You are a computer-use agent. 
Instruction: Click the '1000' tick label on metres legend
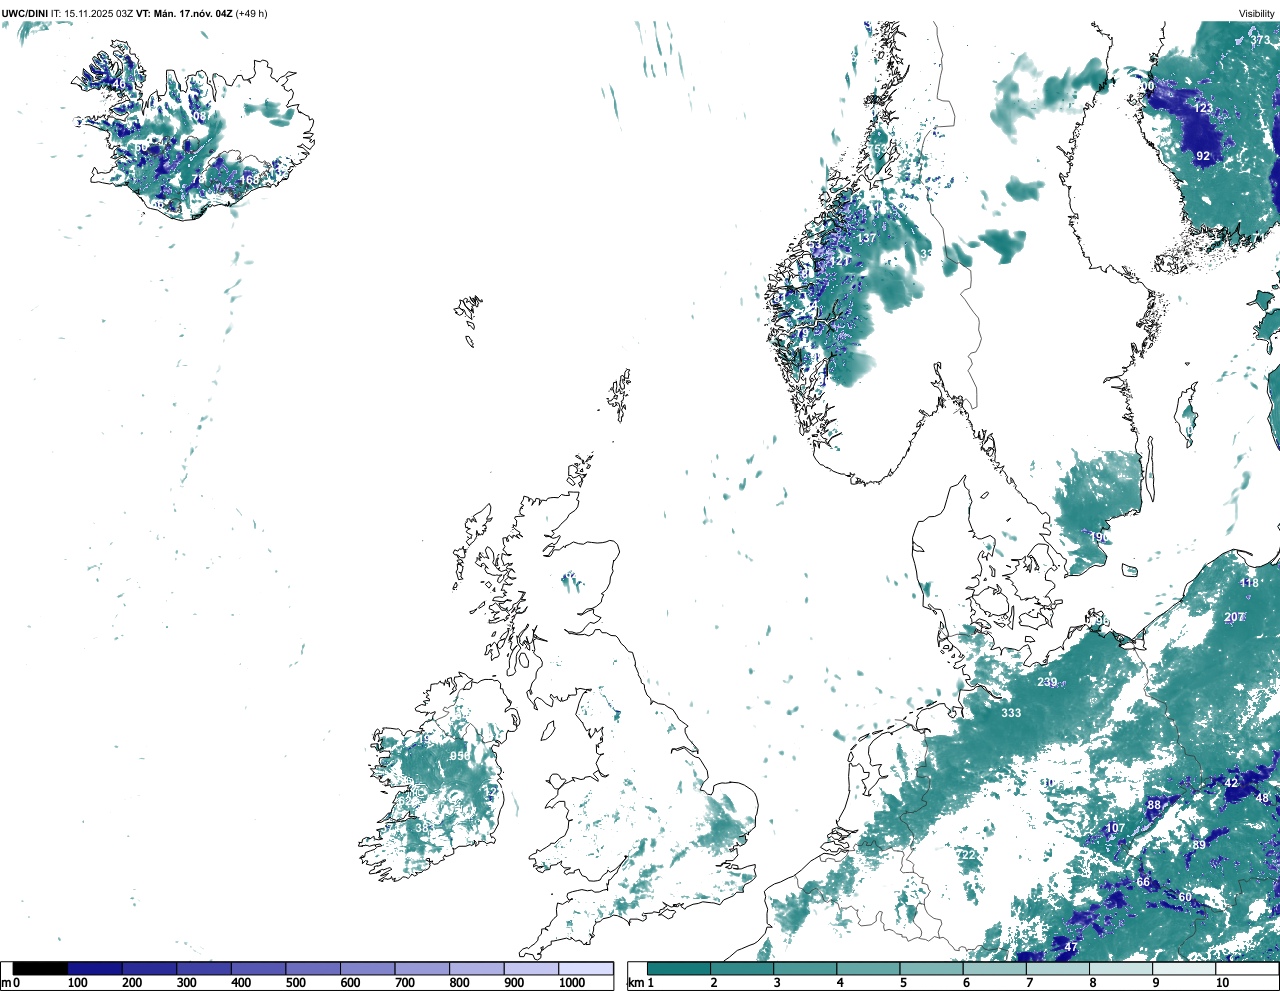point(572,983)
